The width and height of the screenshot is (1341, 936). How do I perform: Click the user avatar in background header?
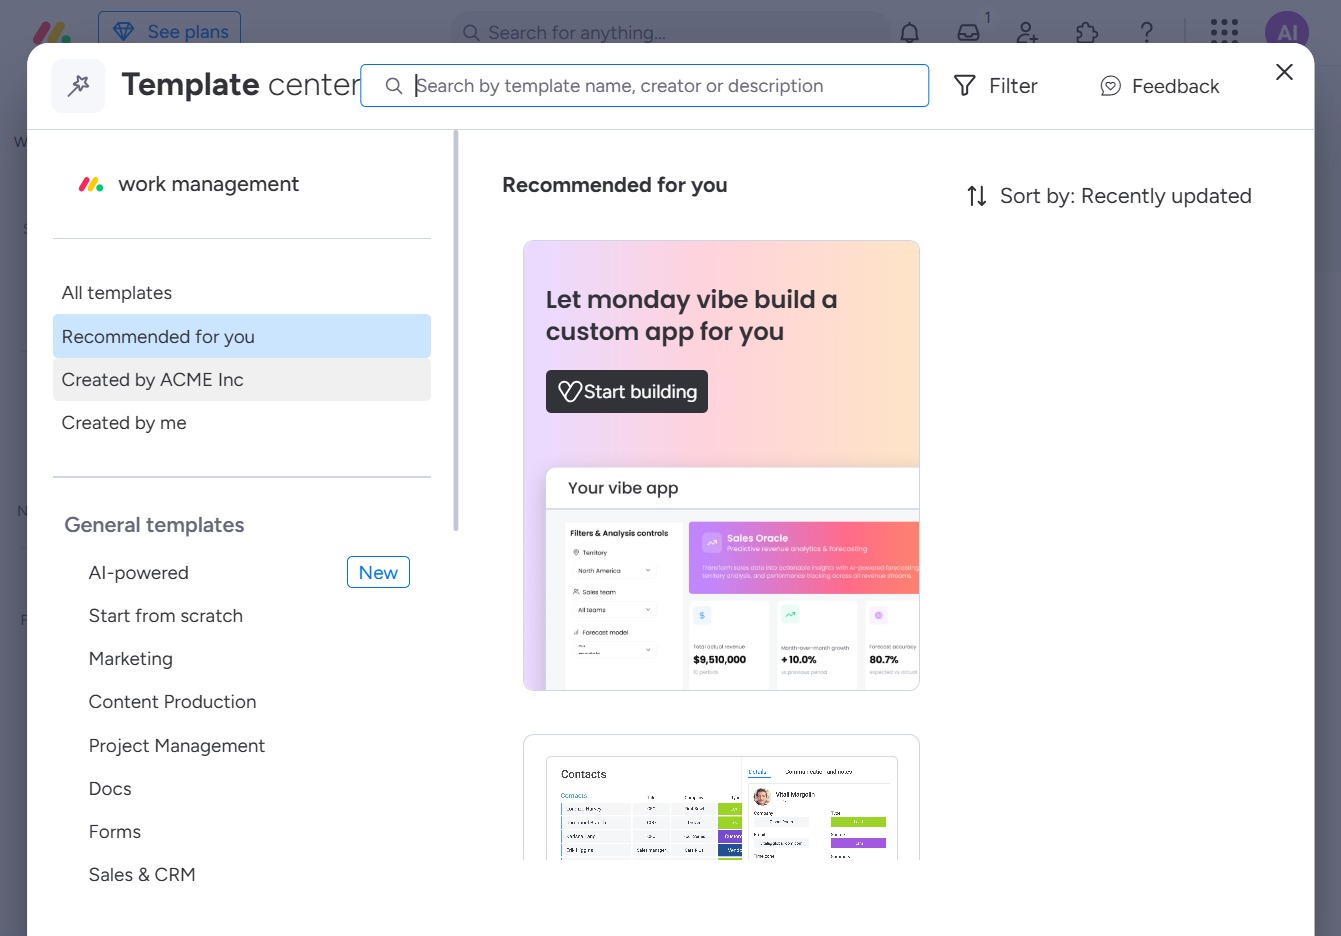(x=1287, y=32)
